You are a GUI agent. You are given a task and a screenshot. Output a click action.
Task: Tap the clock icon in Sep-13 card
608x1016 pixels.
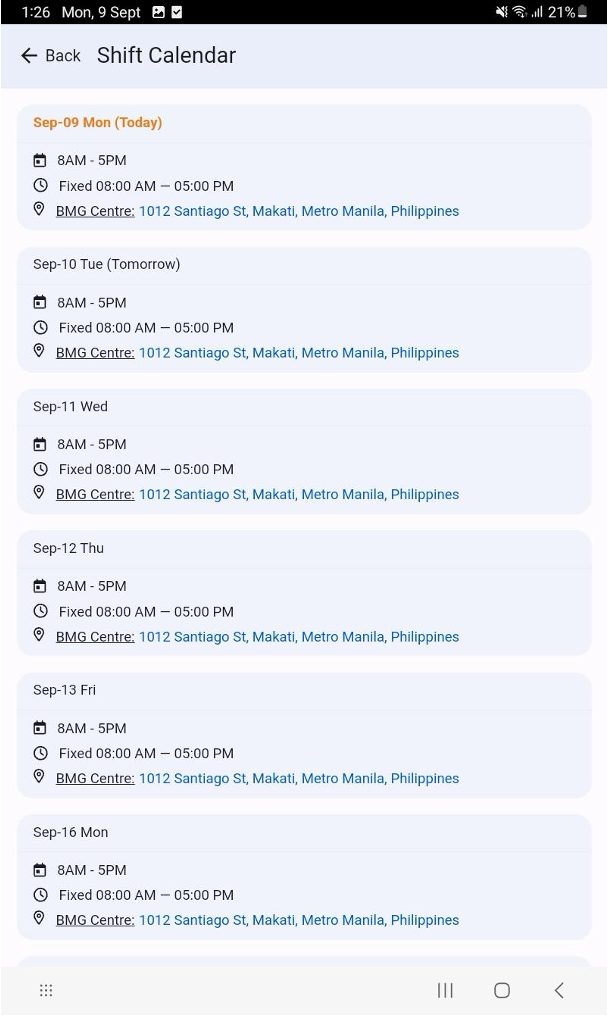(x=40, y=753)
